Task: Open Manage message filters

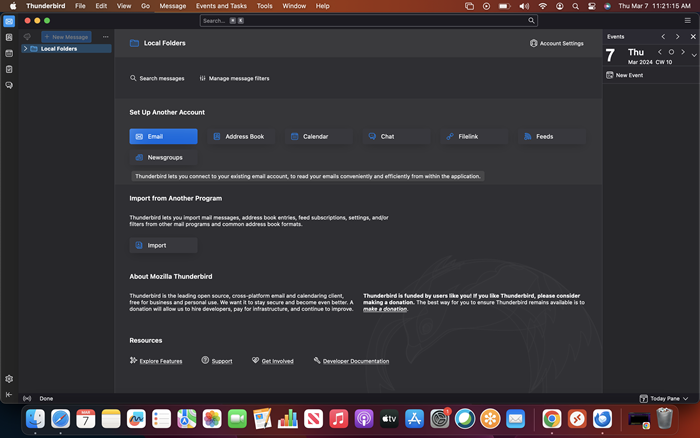Action: 234,78
